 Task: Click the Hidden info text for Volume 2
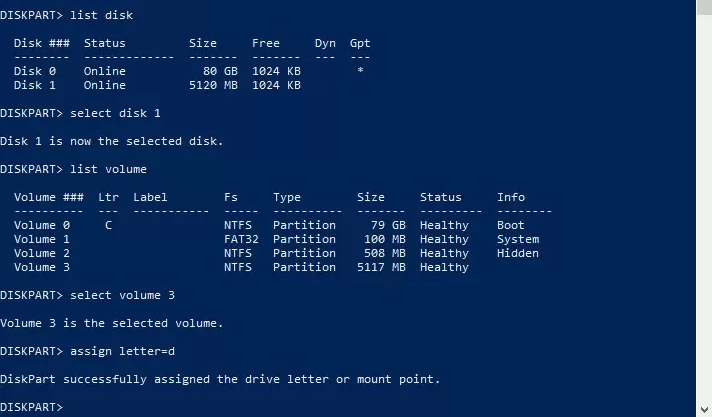517,253
